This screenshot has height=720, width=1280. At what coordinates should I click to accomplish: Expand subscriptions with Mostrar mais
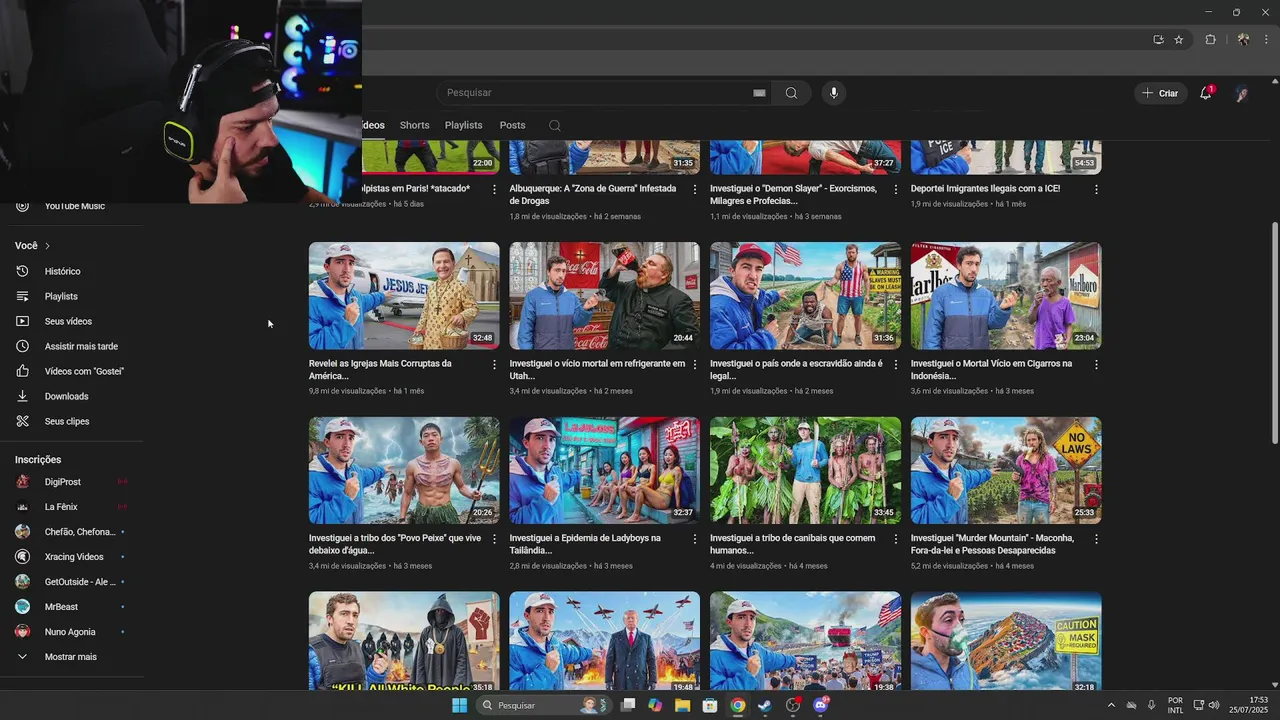tap(72, 657)
